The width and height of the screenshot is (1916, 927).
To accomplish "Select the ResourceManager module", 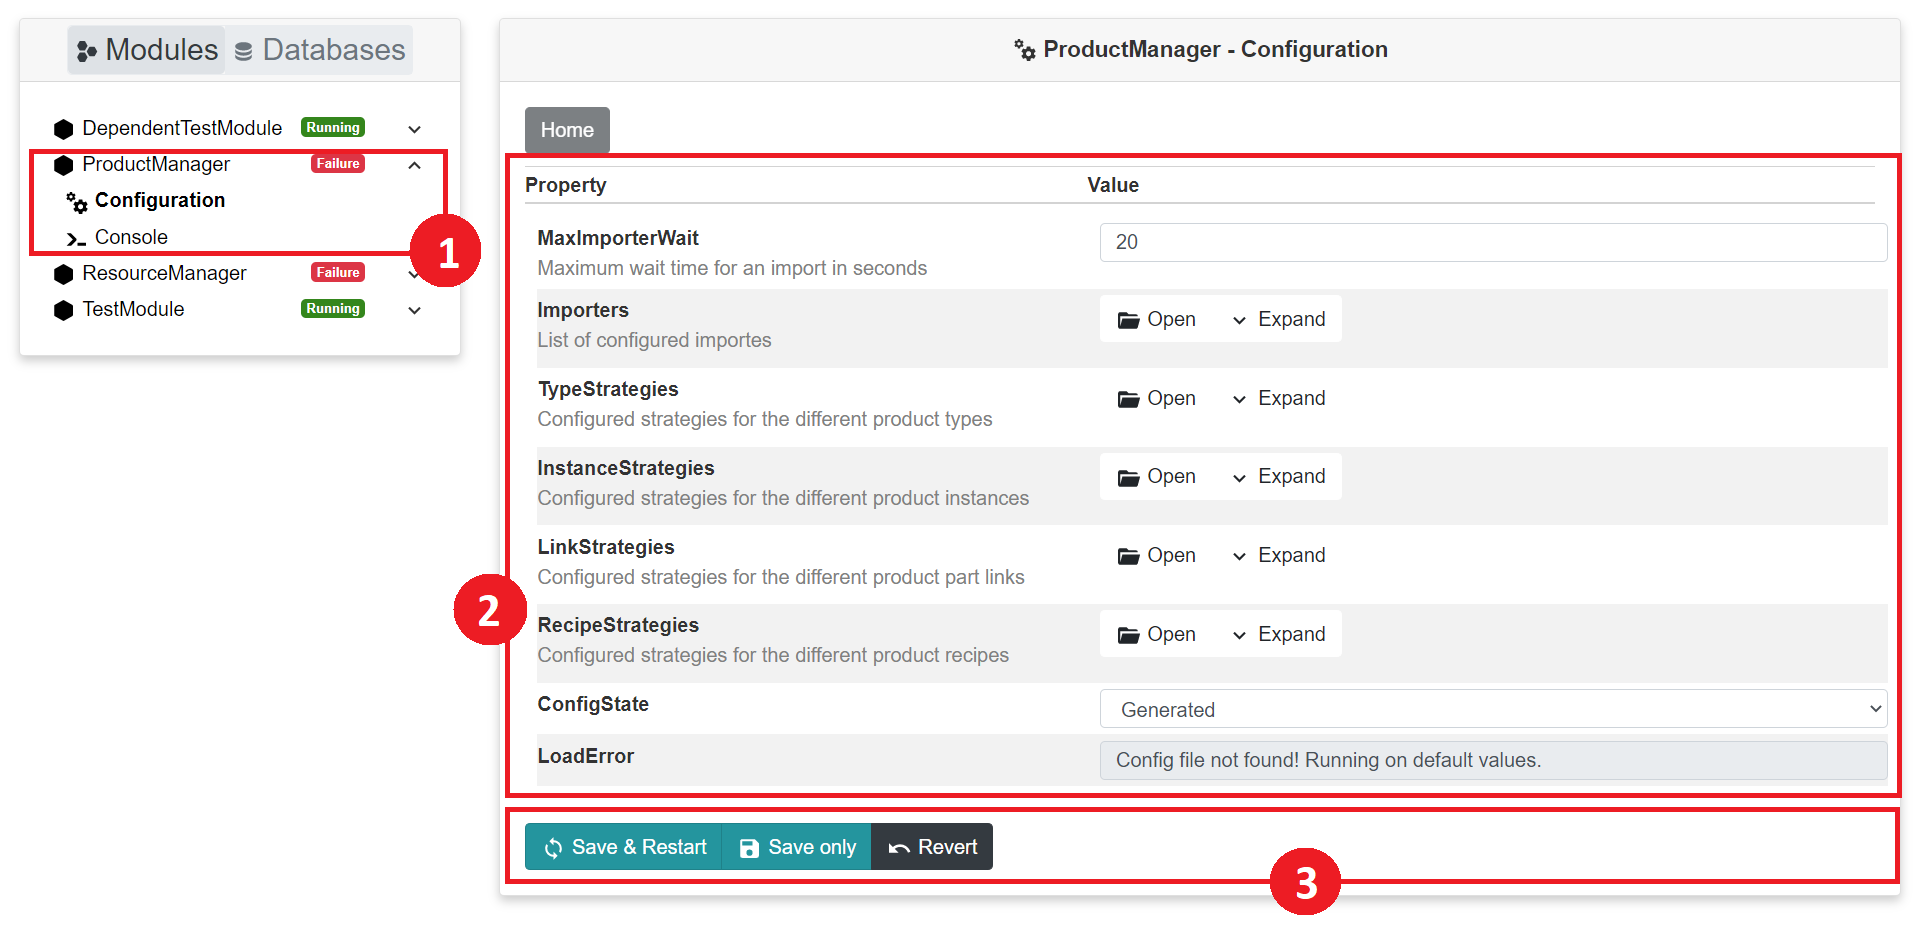I will click(164, 274).
